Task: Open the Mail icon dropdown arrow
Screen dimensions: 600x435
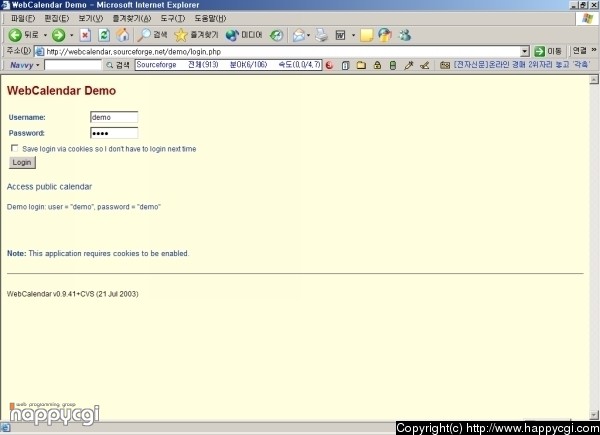Action: pos(308,35)
